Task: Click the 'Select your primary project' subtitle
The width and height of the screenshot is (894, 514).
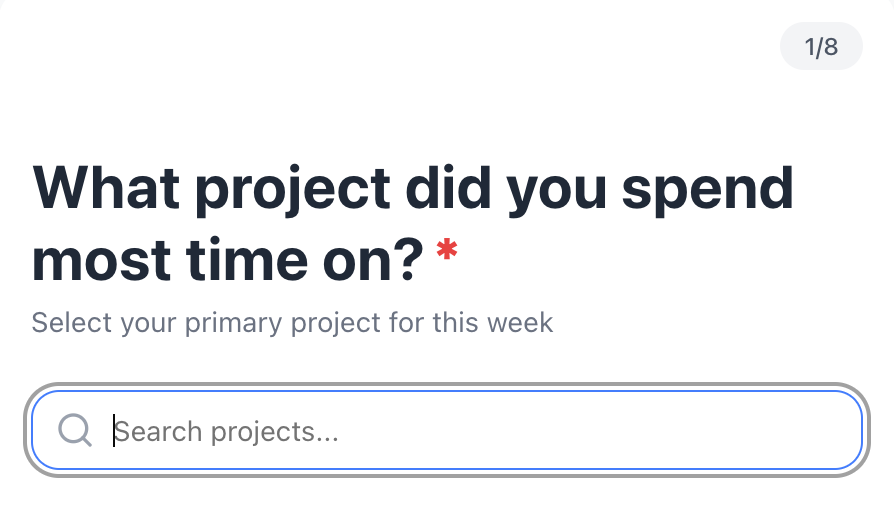Action: (x=292, y=323)
